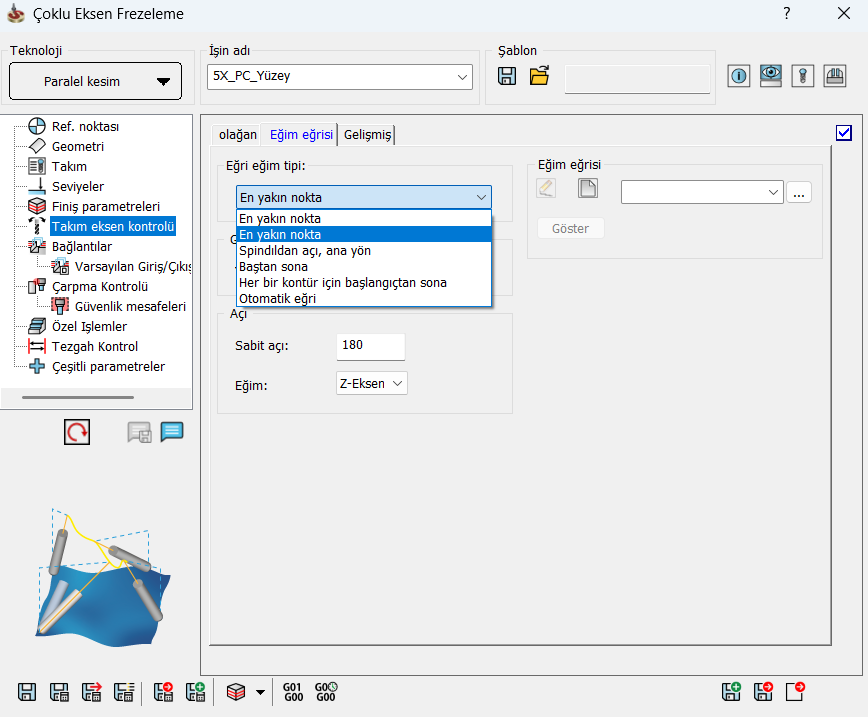
Task: Click the eye preview icon at top right
Action: (x=771, y=76)
